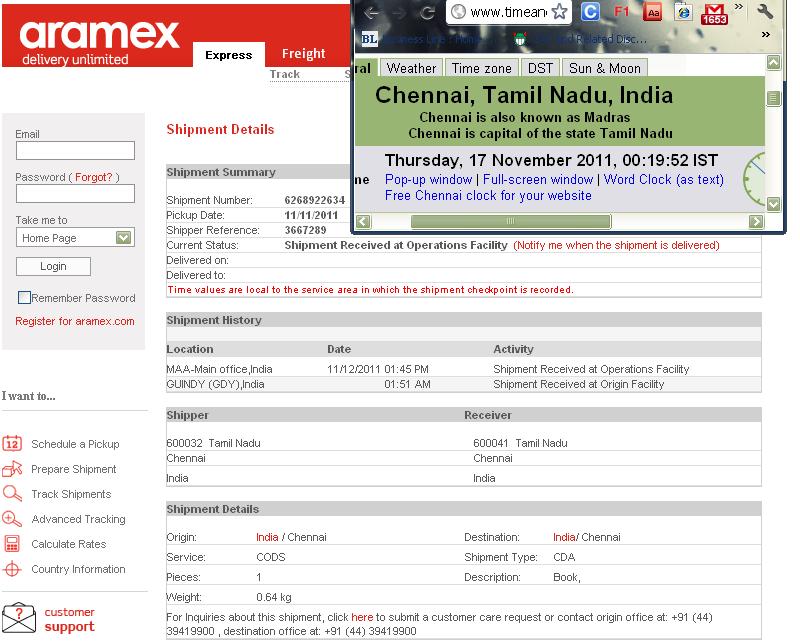Select the Time zone tab
The height and width of the screenshot is (642, 800).
click(481, 68)
